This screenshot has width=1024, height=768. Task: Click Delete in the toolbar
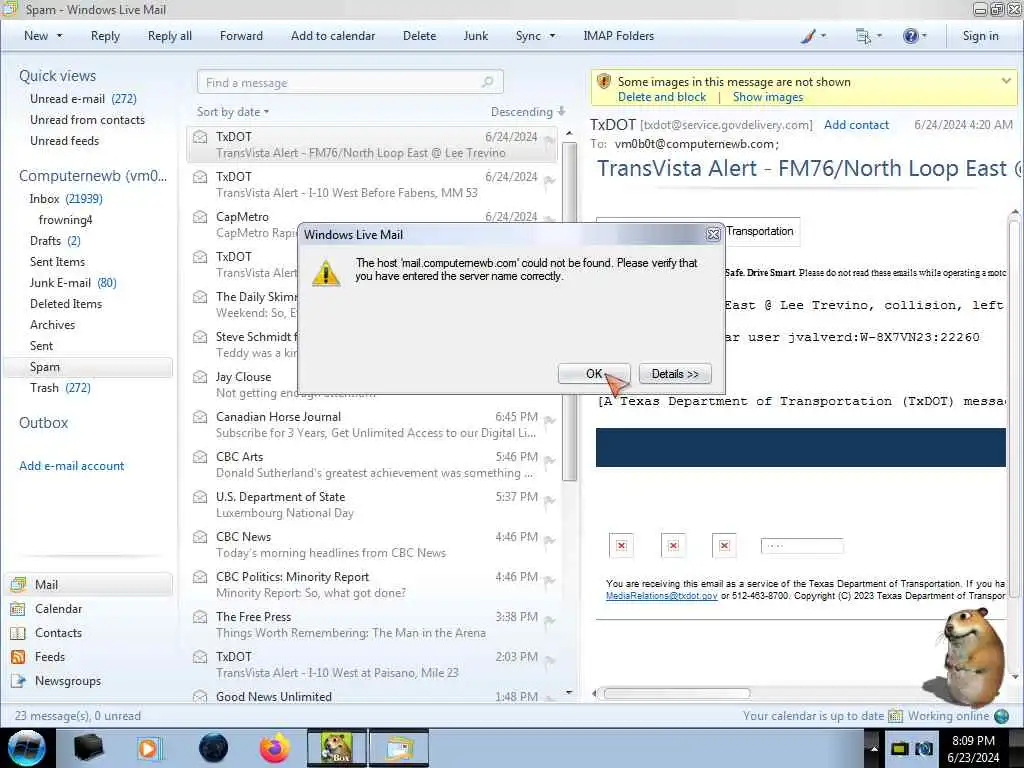[419, 36]
